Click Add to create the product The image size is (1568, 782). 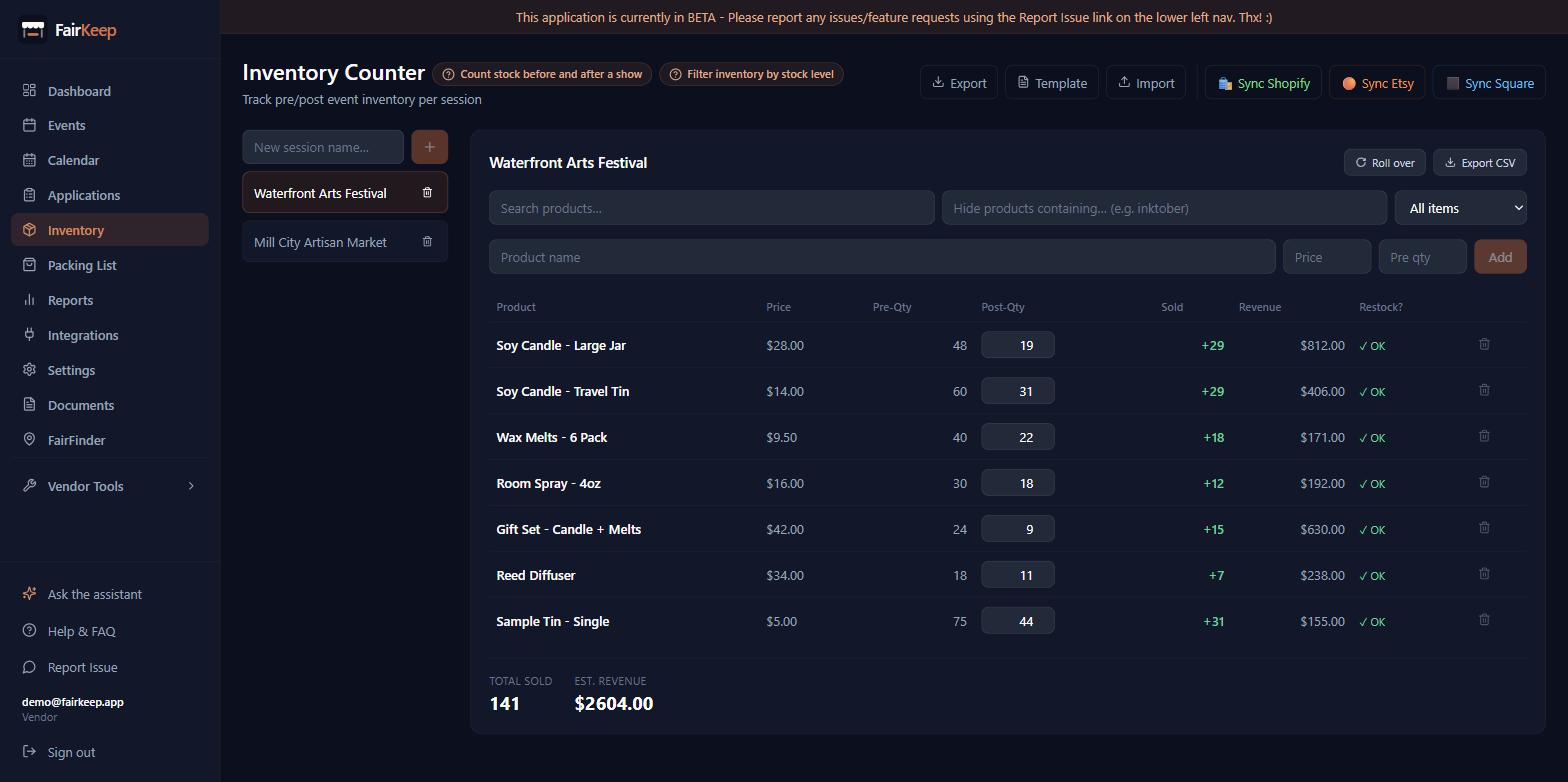[1500, 257]
